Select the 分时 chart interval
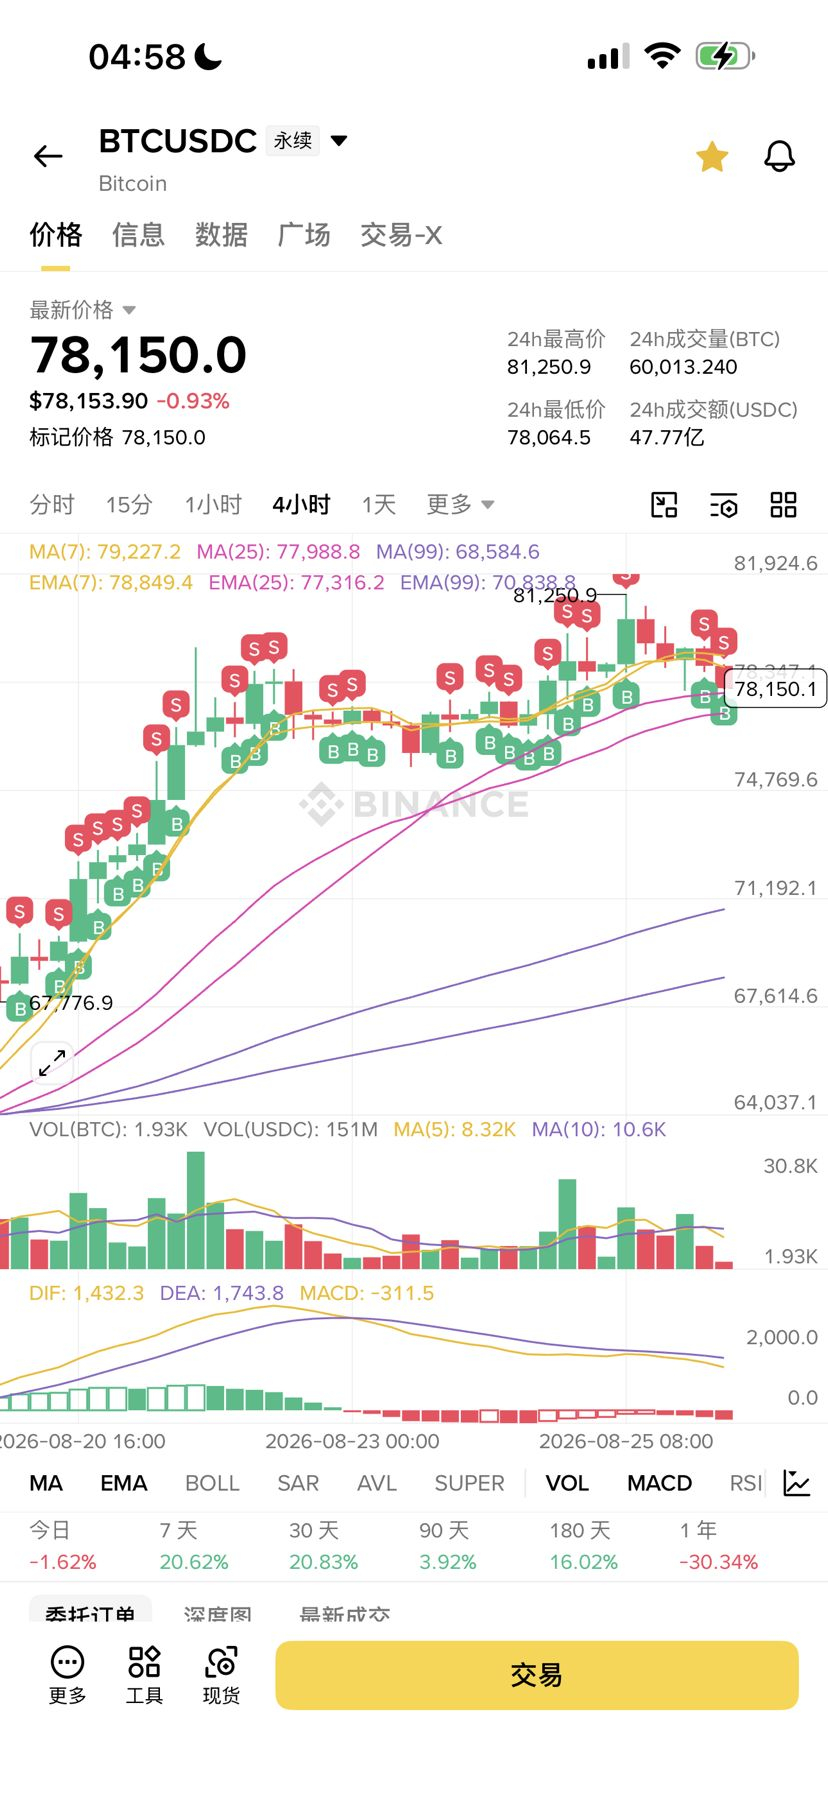828x1795 pixels. point(52,504)
